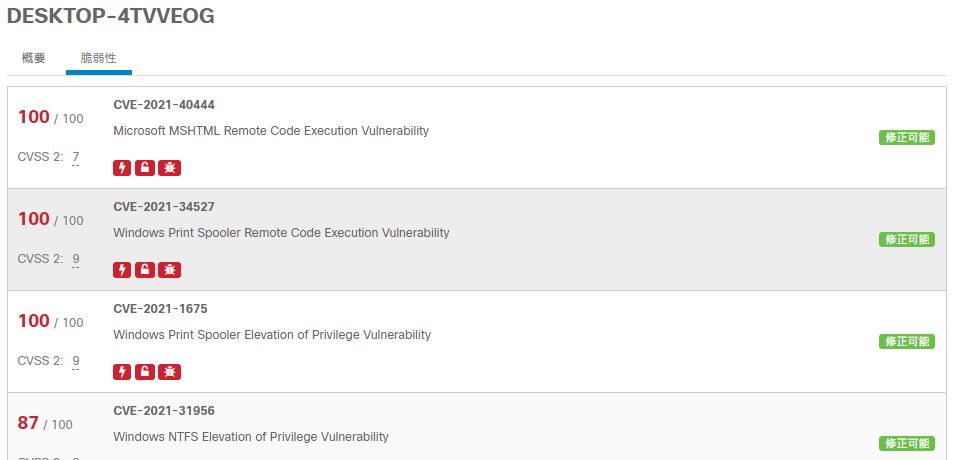
Task: Click the bug icon under CVE-2021-1675
Action: pyautogui.click(x=170, y=372)
